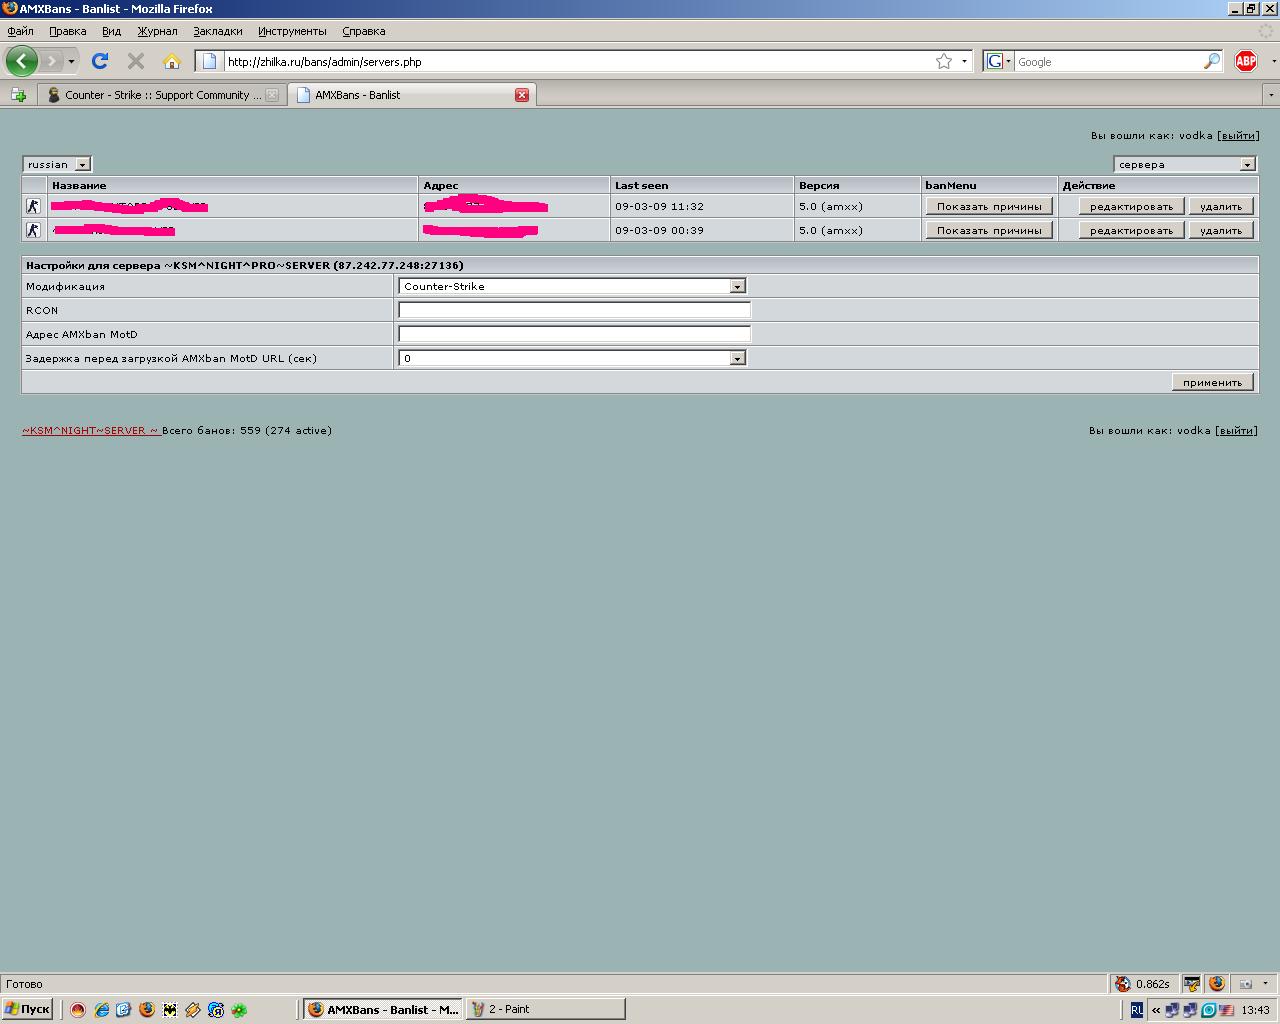This screenshot has width=1280, height=1024.
Task: Click the Counter-Strike icon in the 11:32 row
Action: 33,206
